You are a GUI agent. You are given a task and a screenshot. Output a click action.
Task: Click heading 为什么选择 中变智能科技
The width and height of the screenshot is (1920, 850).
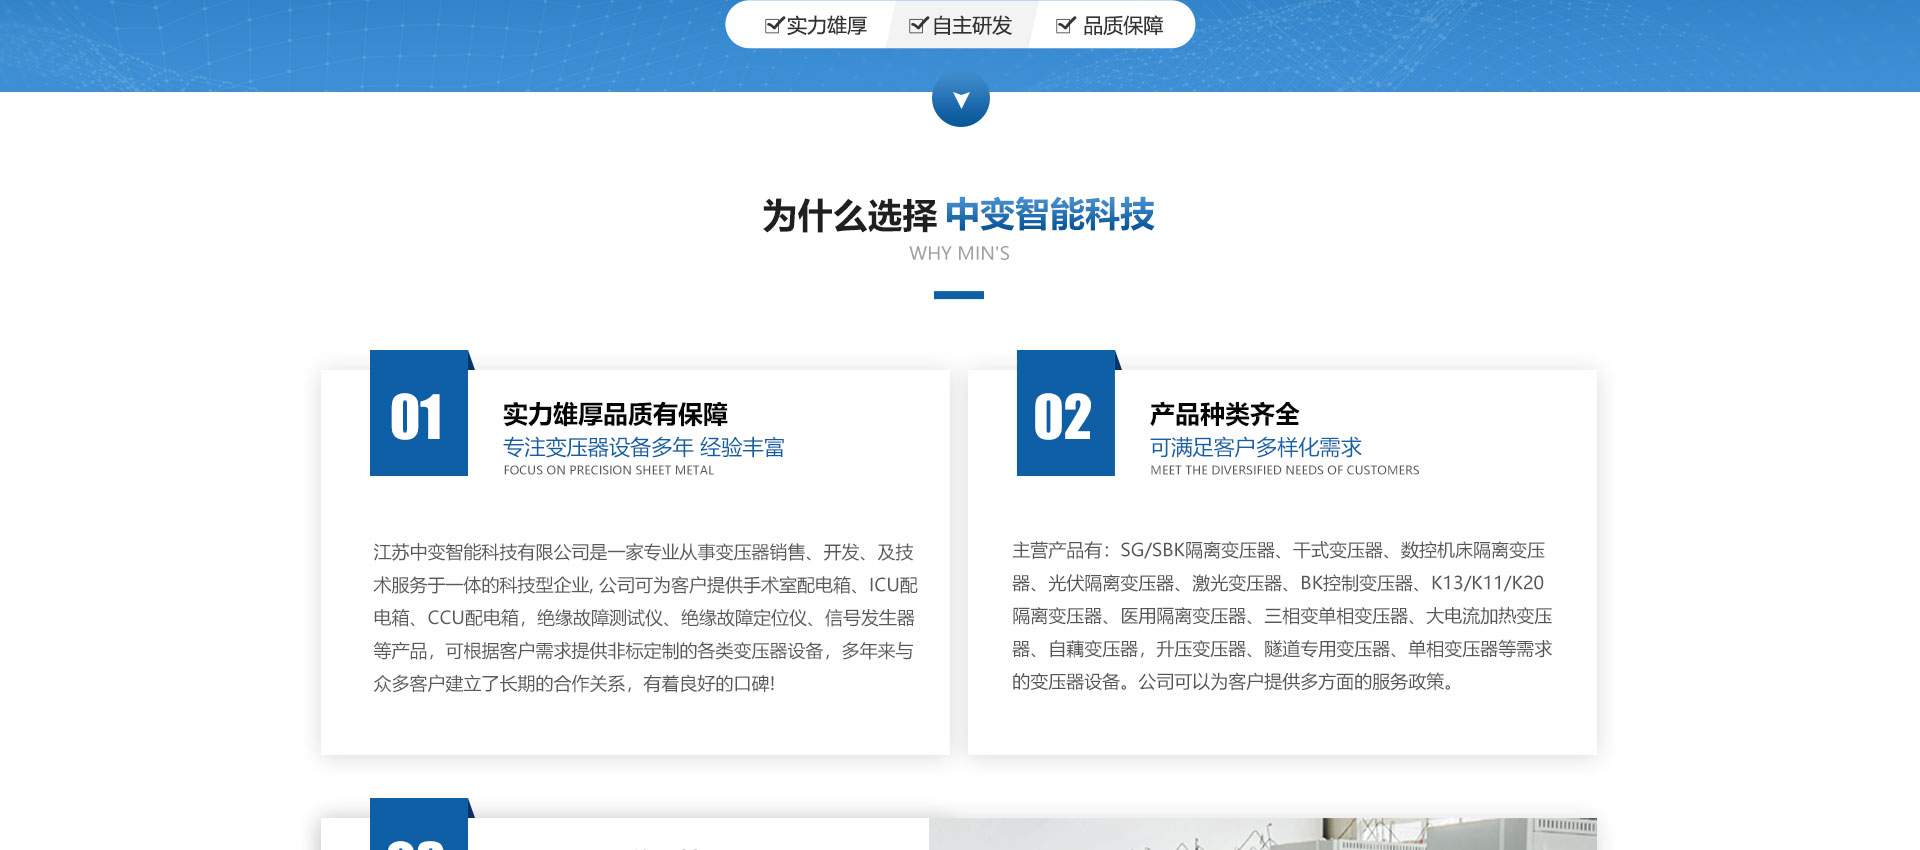(x=959, y=215)
